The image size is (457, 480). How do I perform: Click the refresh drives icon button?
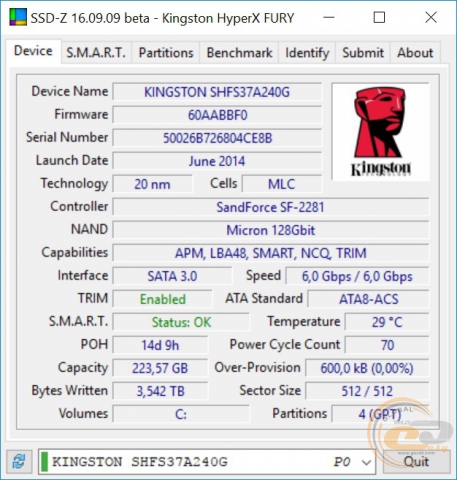tap(19, 461)
